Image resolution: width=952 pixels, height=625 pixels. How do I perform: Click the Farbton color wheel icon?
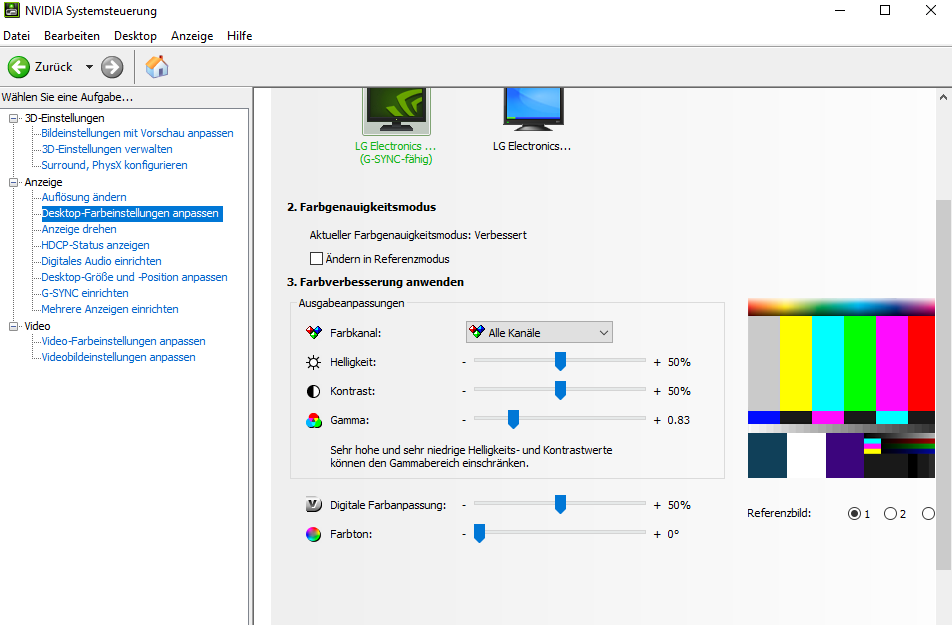(313, 534)
